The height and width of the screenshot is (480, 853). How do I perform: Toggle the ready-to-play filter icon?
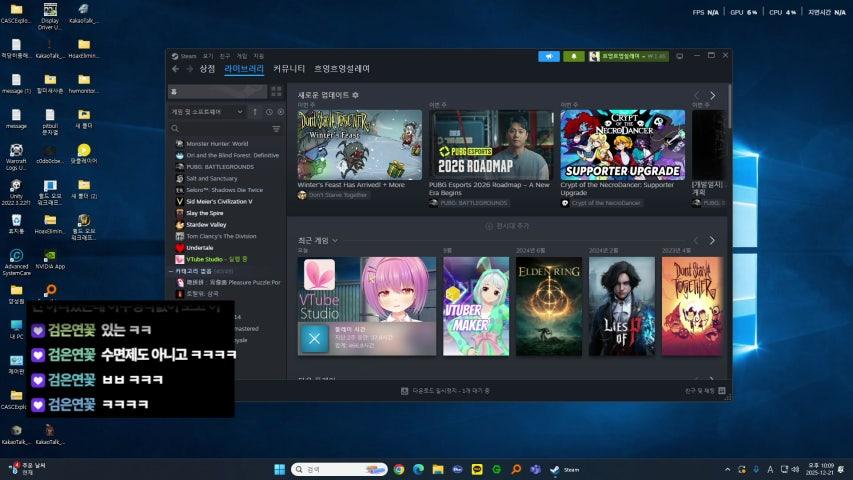pos(279,112)
